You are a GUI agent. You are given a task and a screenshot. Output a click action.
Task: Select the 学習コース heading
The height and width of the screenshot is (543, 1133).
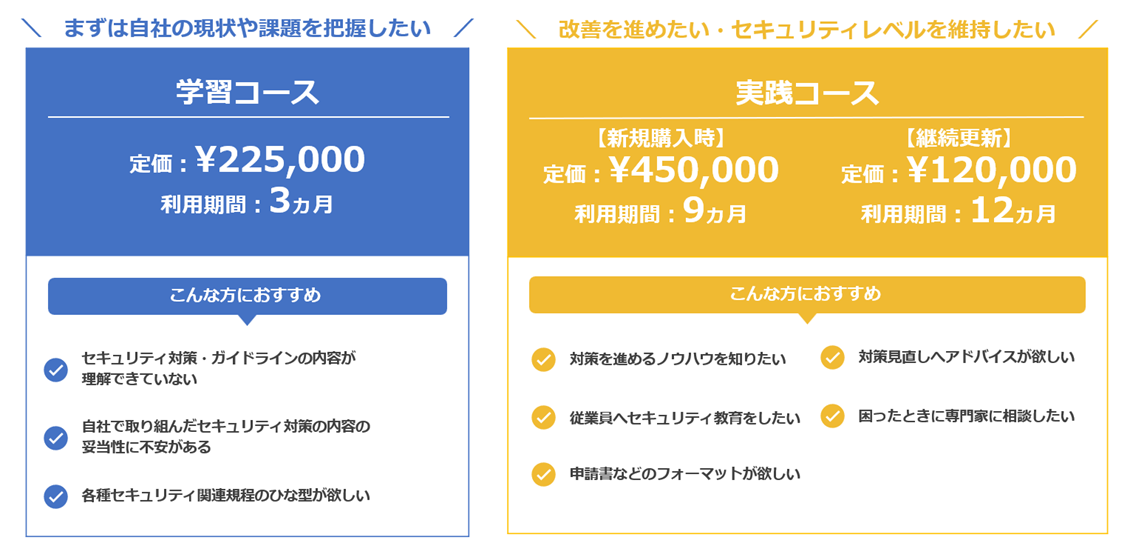[x=247, y=93]
